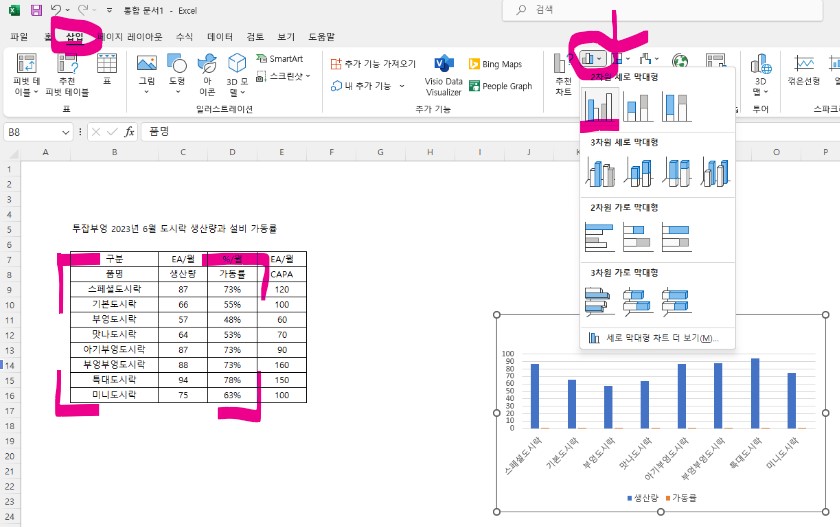
Task: Open the 파일 menu tab
Action: point(19,36)
